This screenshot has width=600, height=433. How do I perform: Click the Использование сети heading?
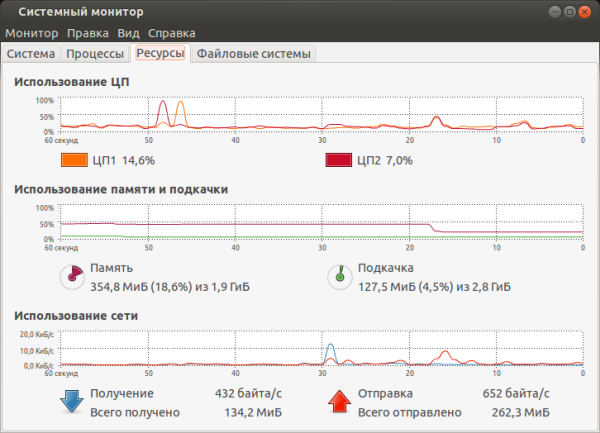(76, 316)
